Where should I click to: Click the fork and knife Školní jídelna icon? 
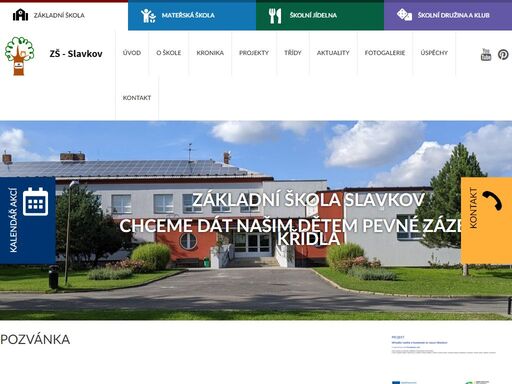(x=275, y=16)
